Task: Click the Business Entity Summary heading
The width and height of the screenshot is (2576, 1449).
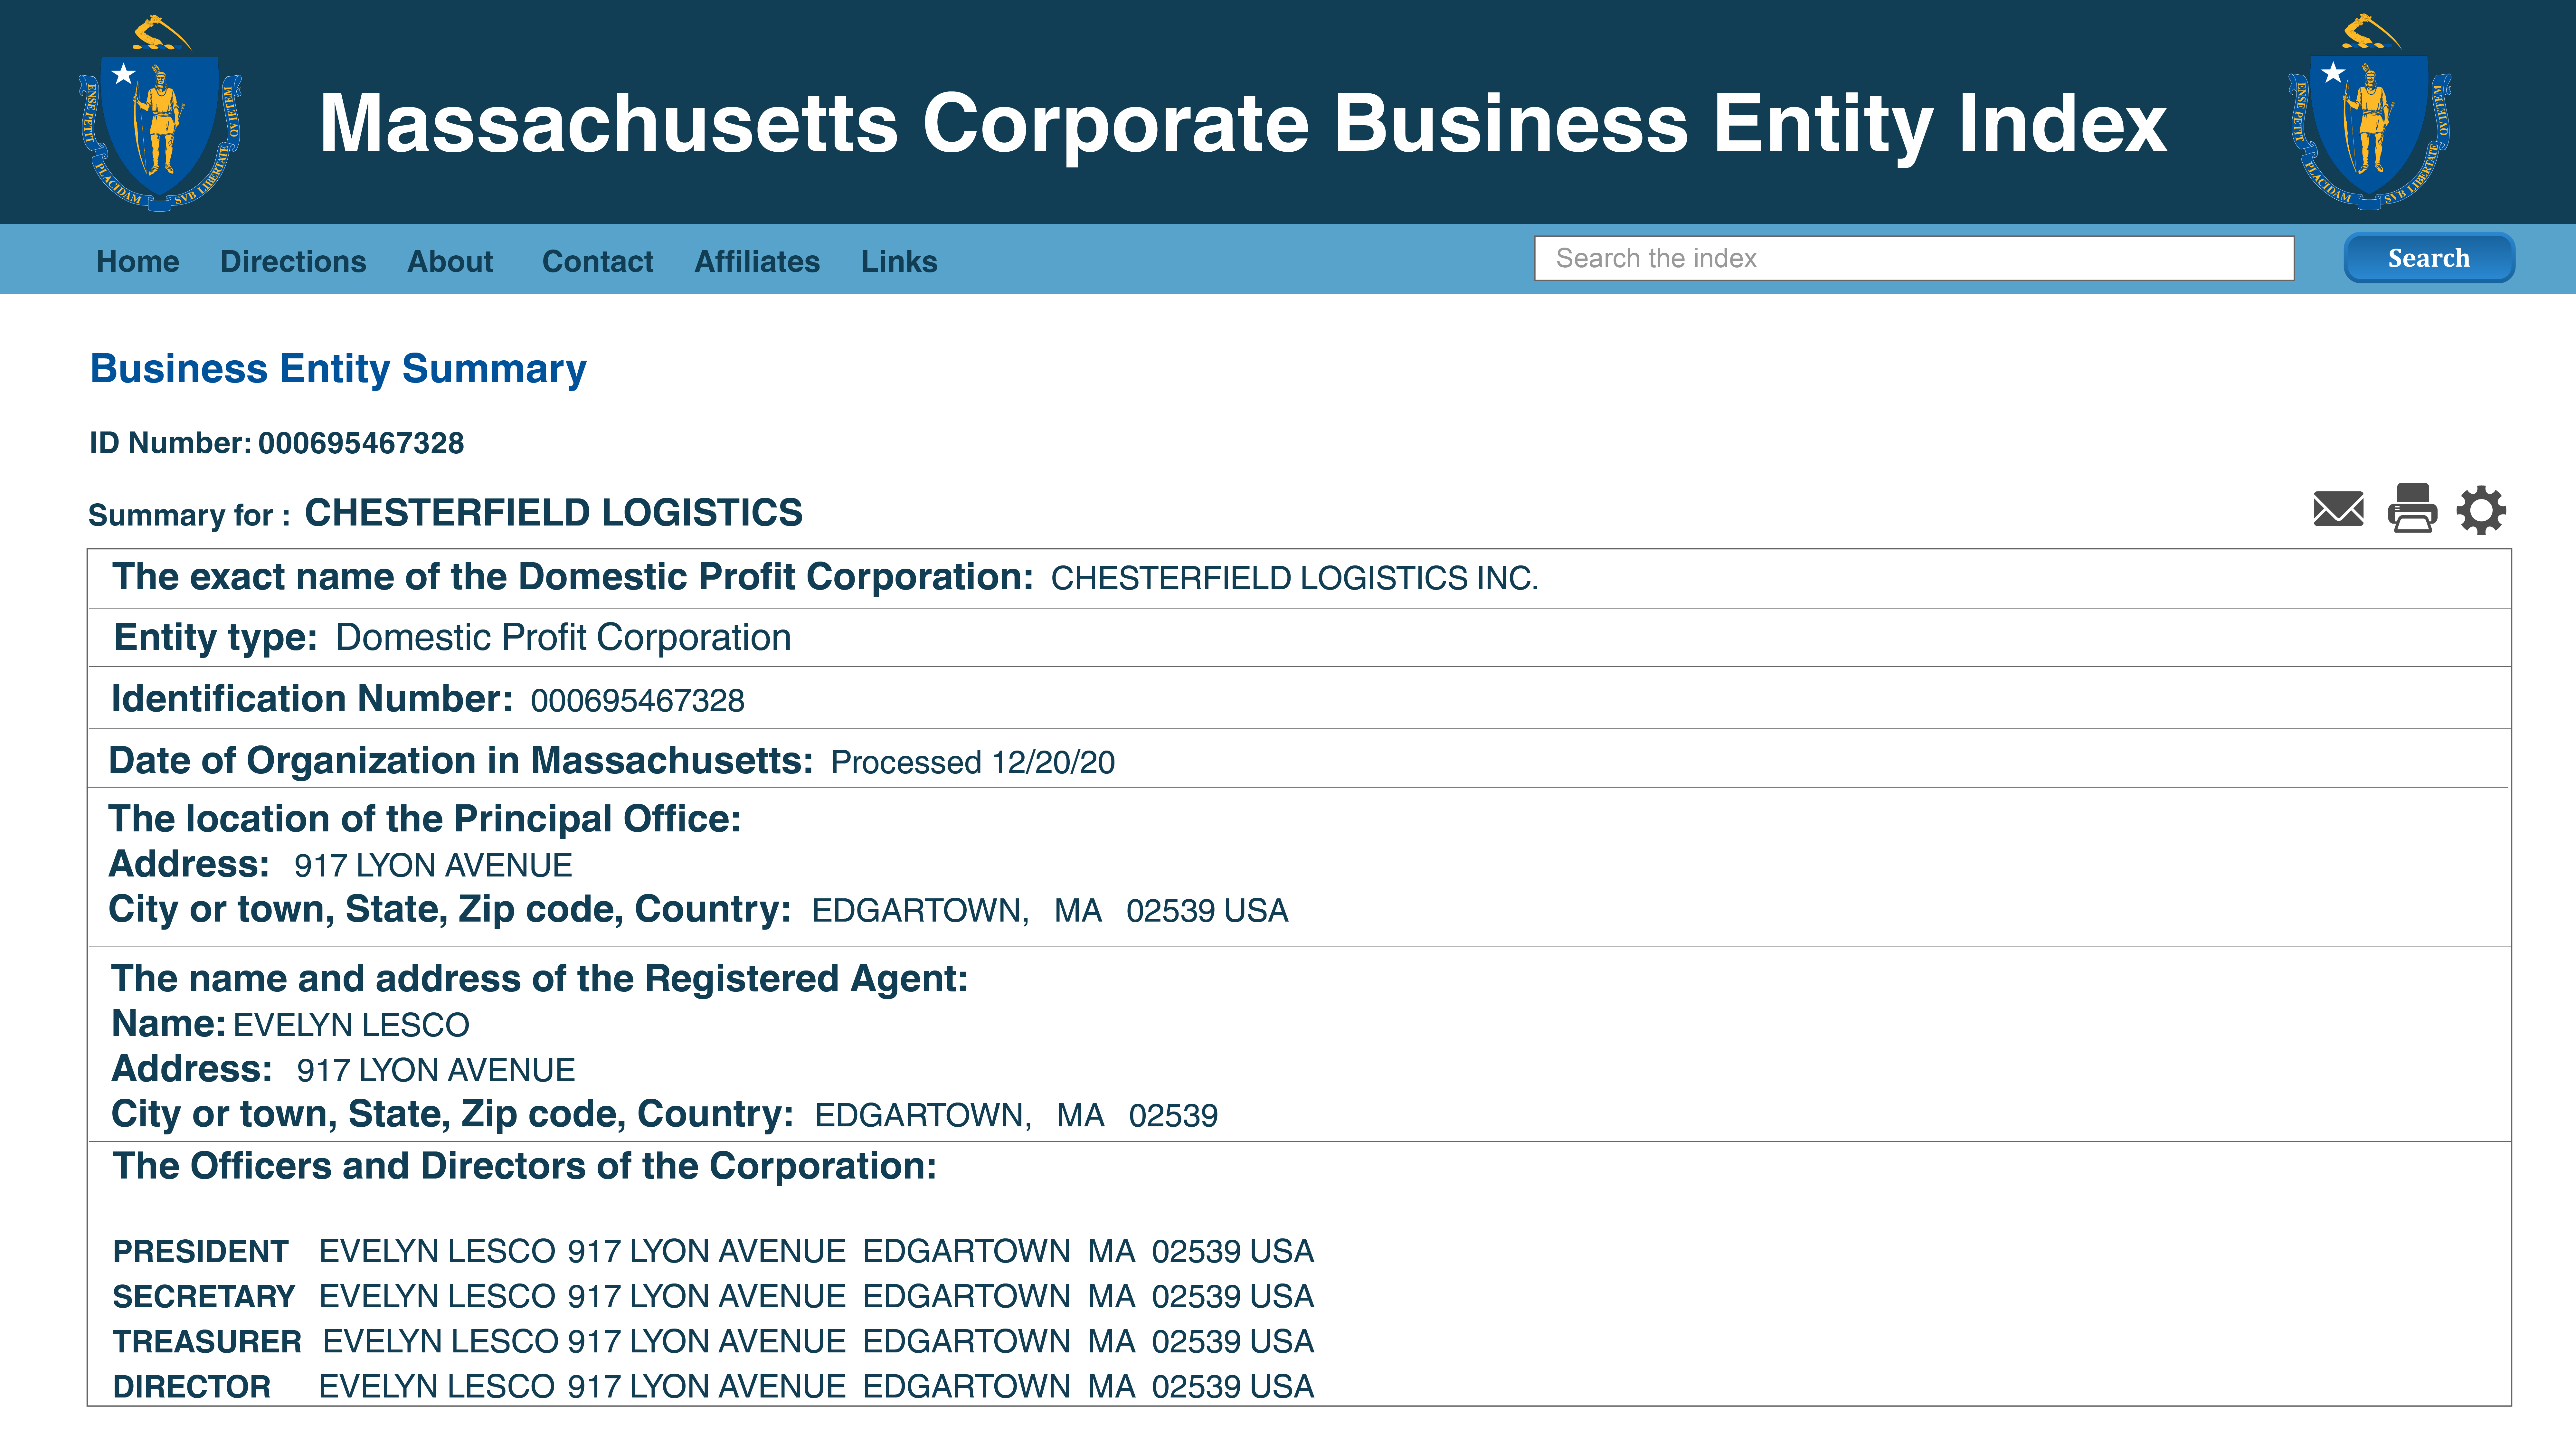Action: pyautogui.click(x=338, y=369)
